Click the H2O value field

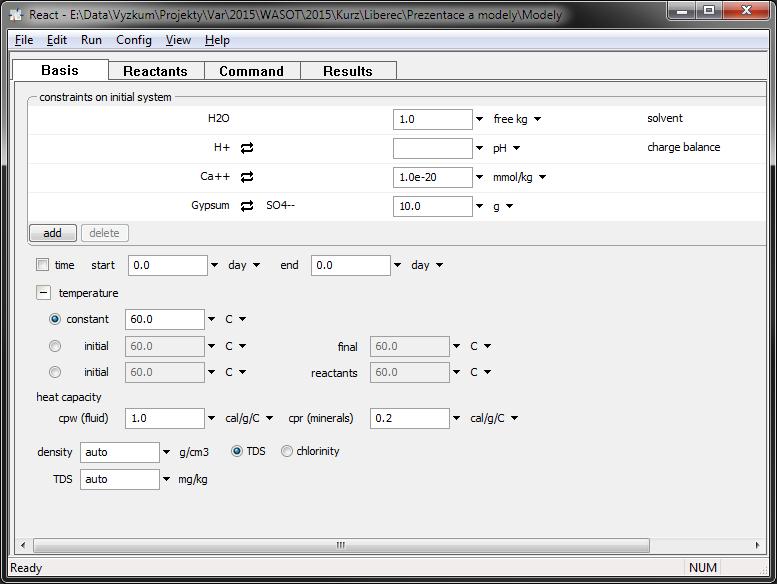pos(433,119)
